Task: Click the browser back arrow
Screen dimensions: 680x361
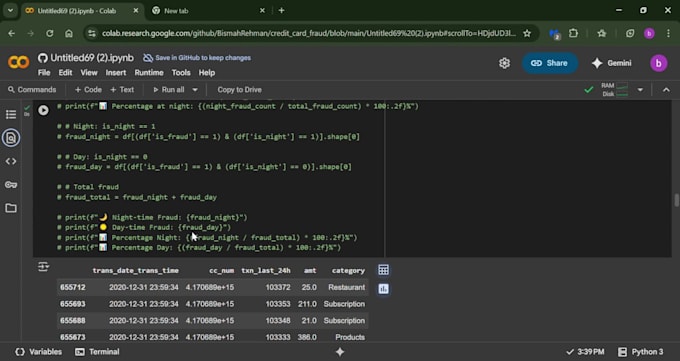Action: (x=12, y=33)
